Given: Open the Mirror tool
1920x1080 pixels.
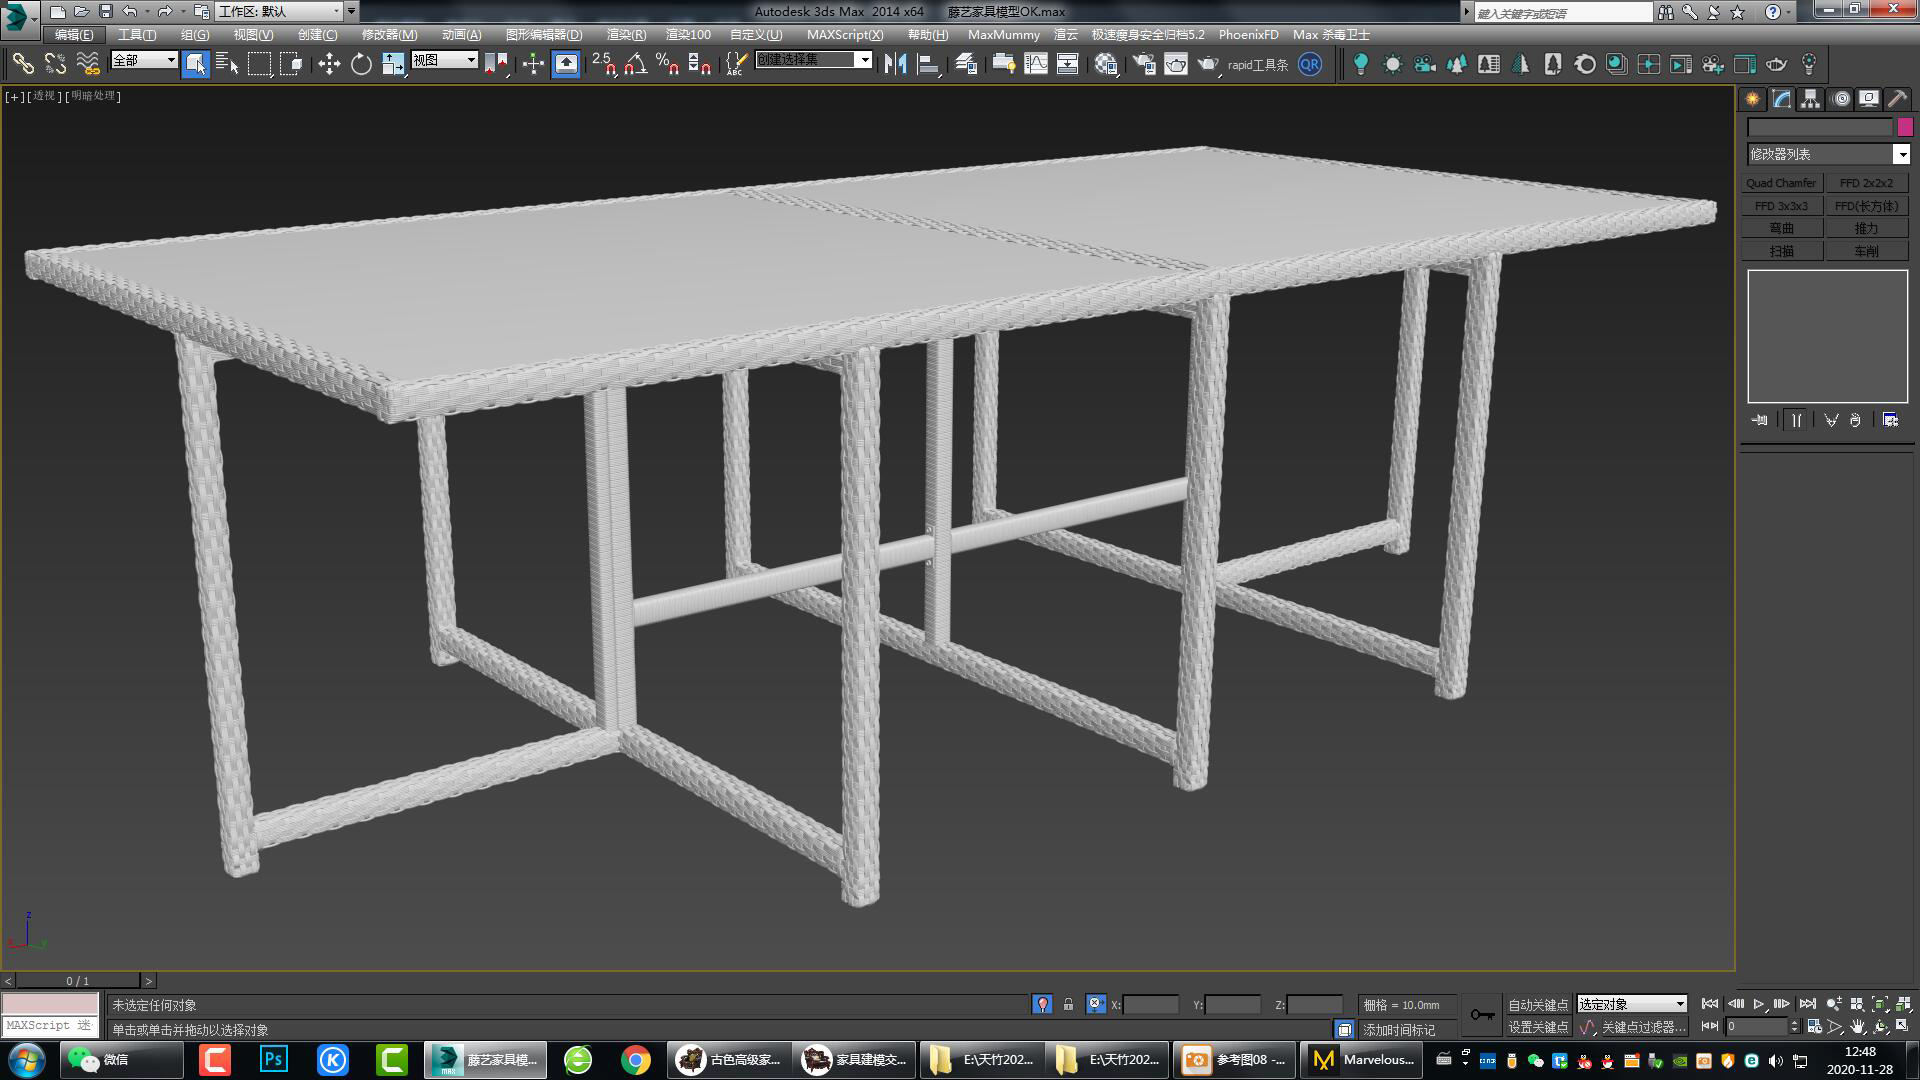Looking at the screenshot, I should pos(898,63).
